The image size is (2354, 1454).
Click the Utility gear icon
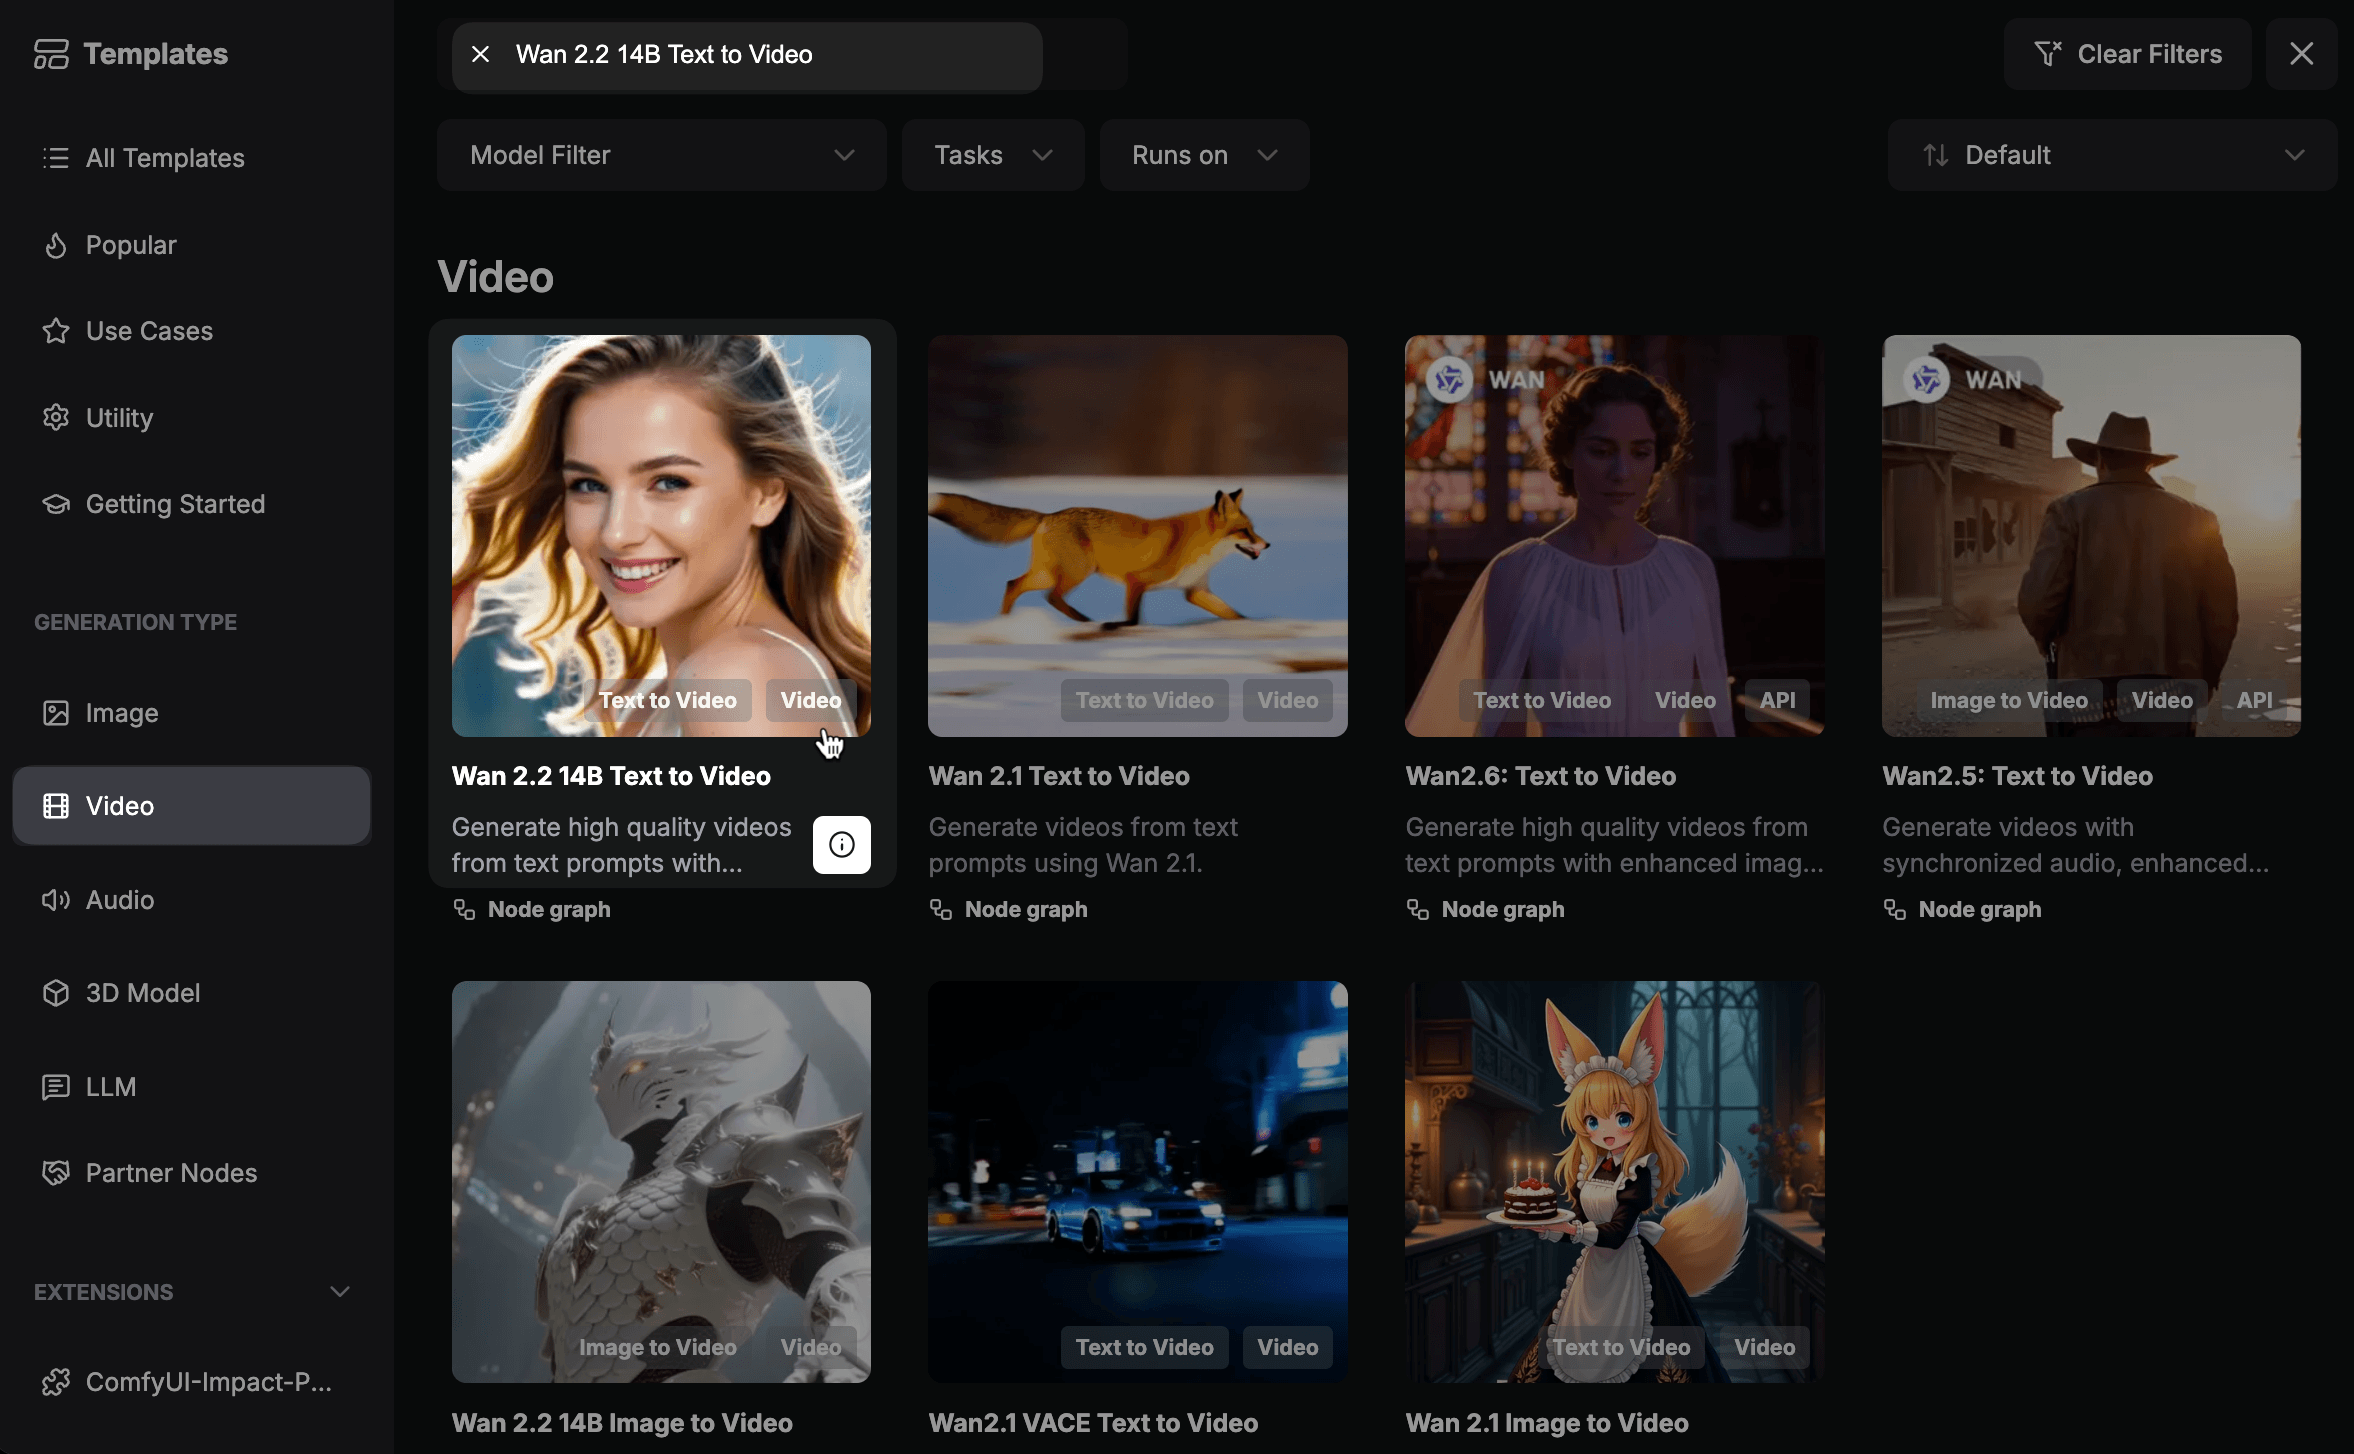tap(56, 417)
